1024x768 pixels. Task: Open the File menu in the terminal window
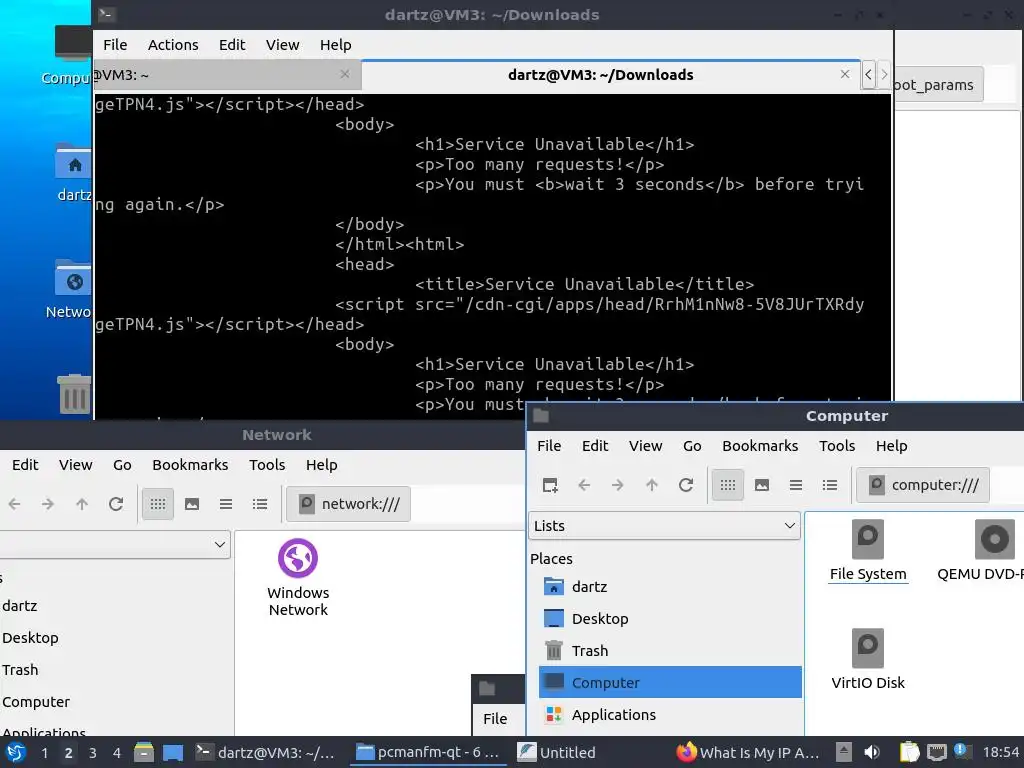click(x=115, y=45)
